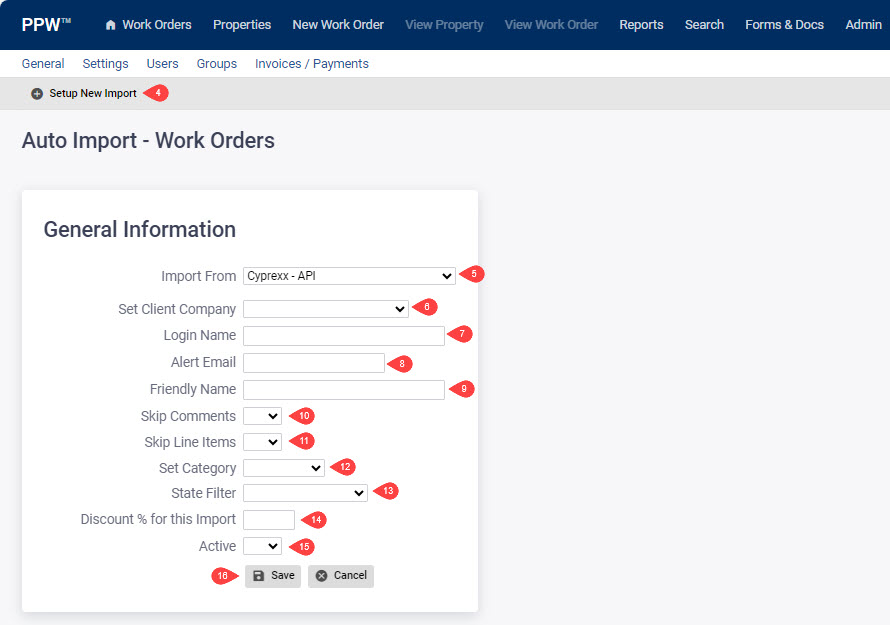Open the Users sub-tab
The height and width of the screenshot is (625, 890).
[162, 64]
